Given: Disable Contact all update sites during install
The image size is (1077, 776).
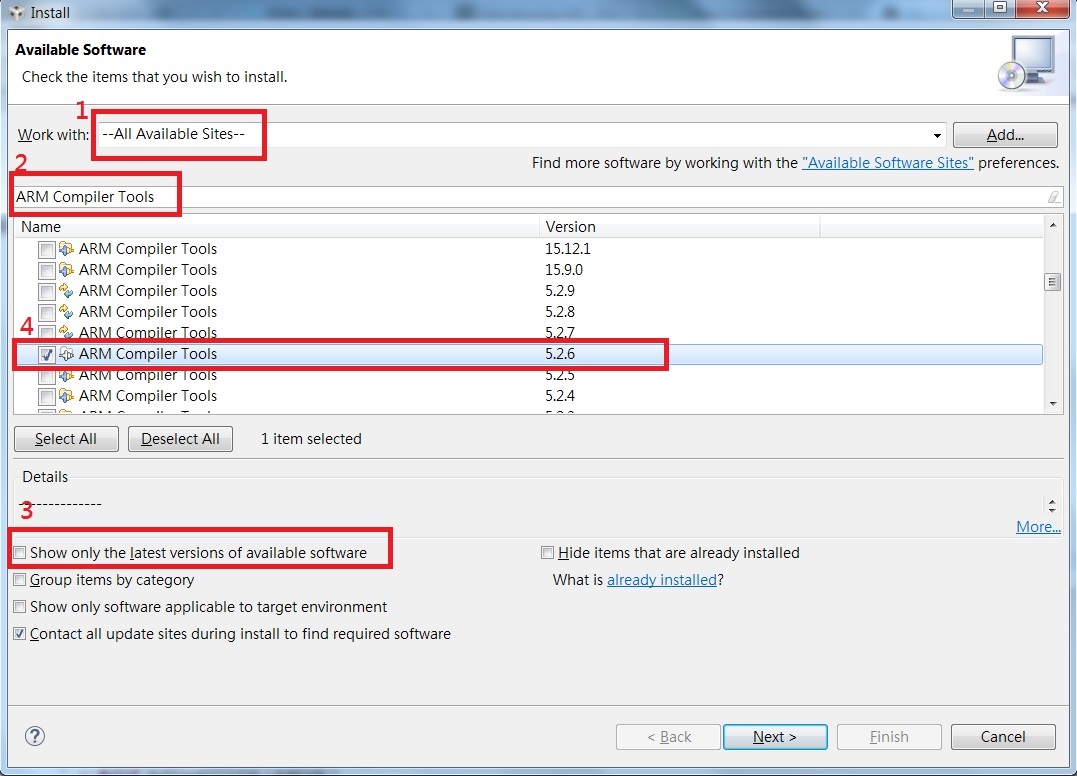Looking at the screenshot, I should [x=20, y=634].
